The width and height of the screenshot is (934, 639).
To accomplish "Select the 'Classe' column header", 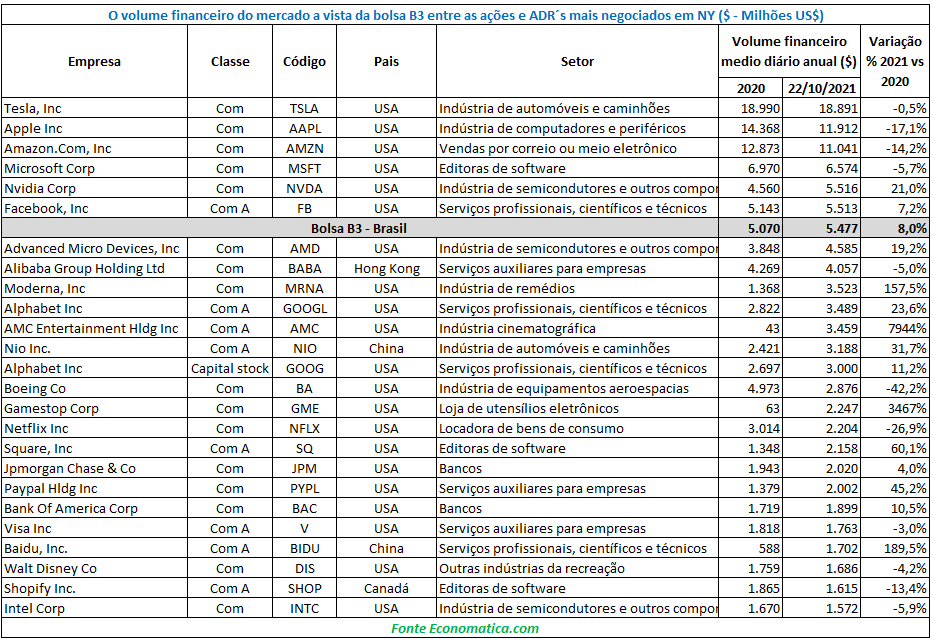I will point(230,61).
